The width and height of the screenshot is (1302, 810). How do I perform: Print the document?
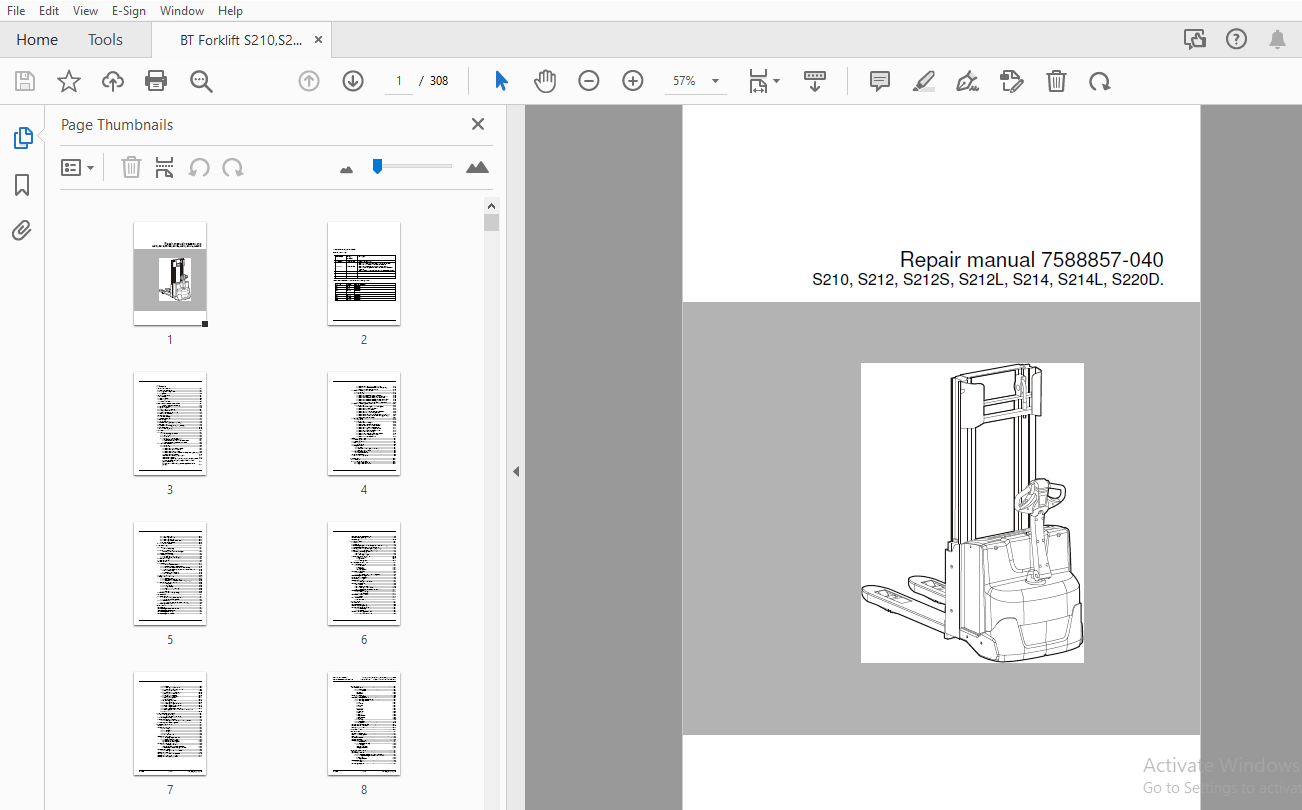156,81
